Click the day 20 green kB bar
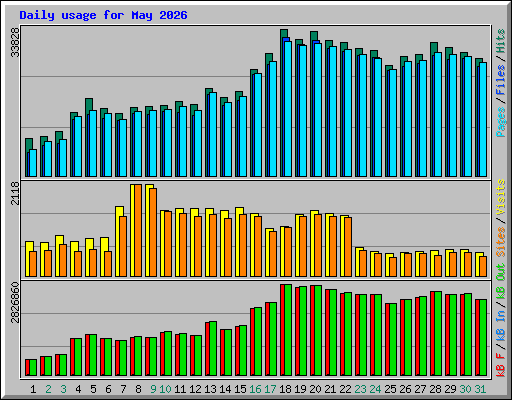512x400 pixels. (318, 330)
